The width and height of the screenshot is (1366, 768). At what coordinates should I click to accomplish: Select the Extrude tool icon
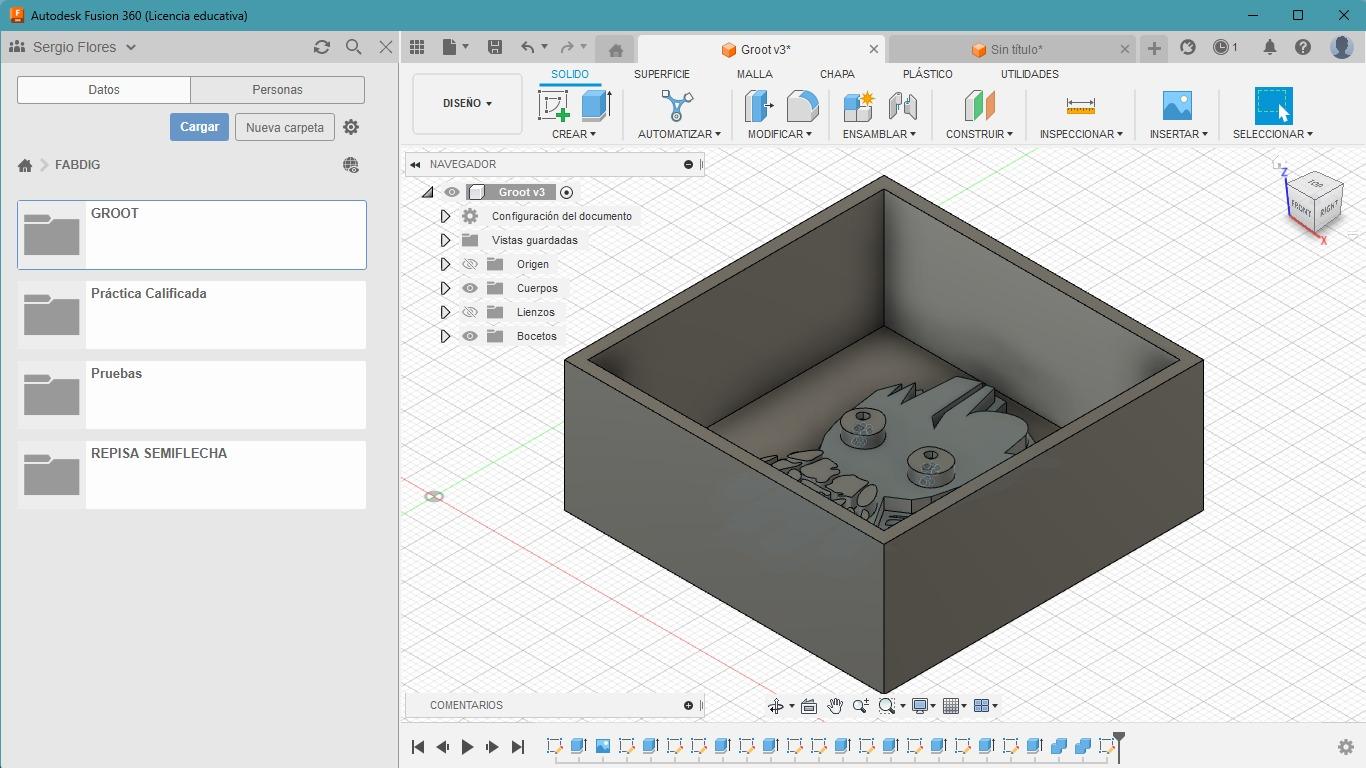596,105
